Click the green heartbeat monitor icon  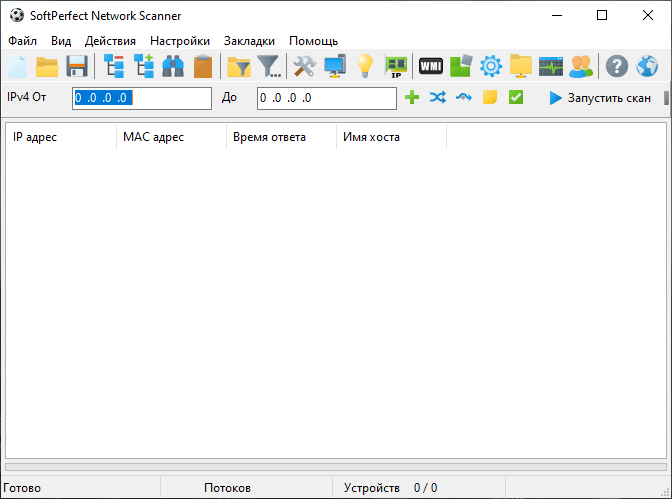pos(551,66)
